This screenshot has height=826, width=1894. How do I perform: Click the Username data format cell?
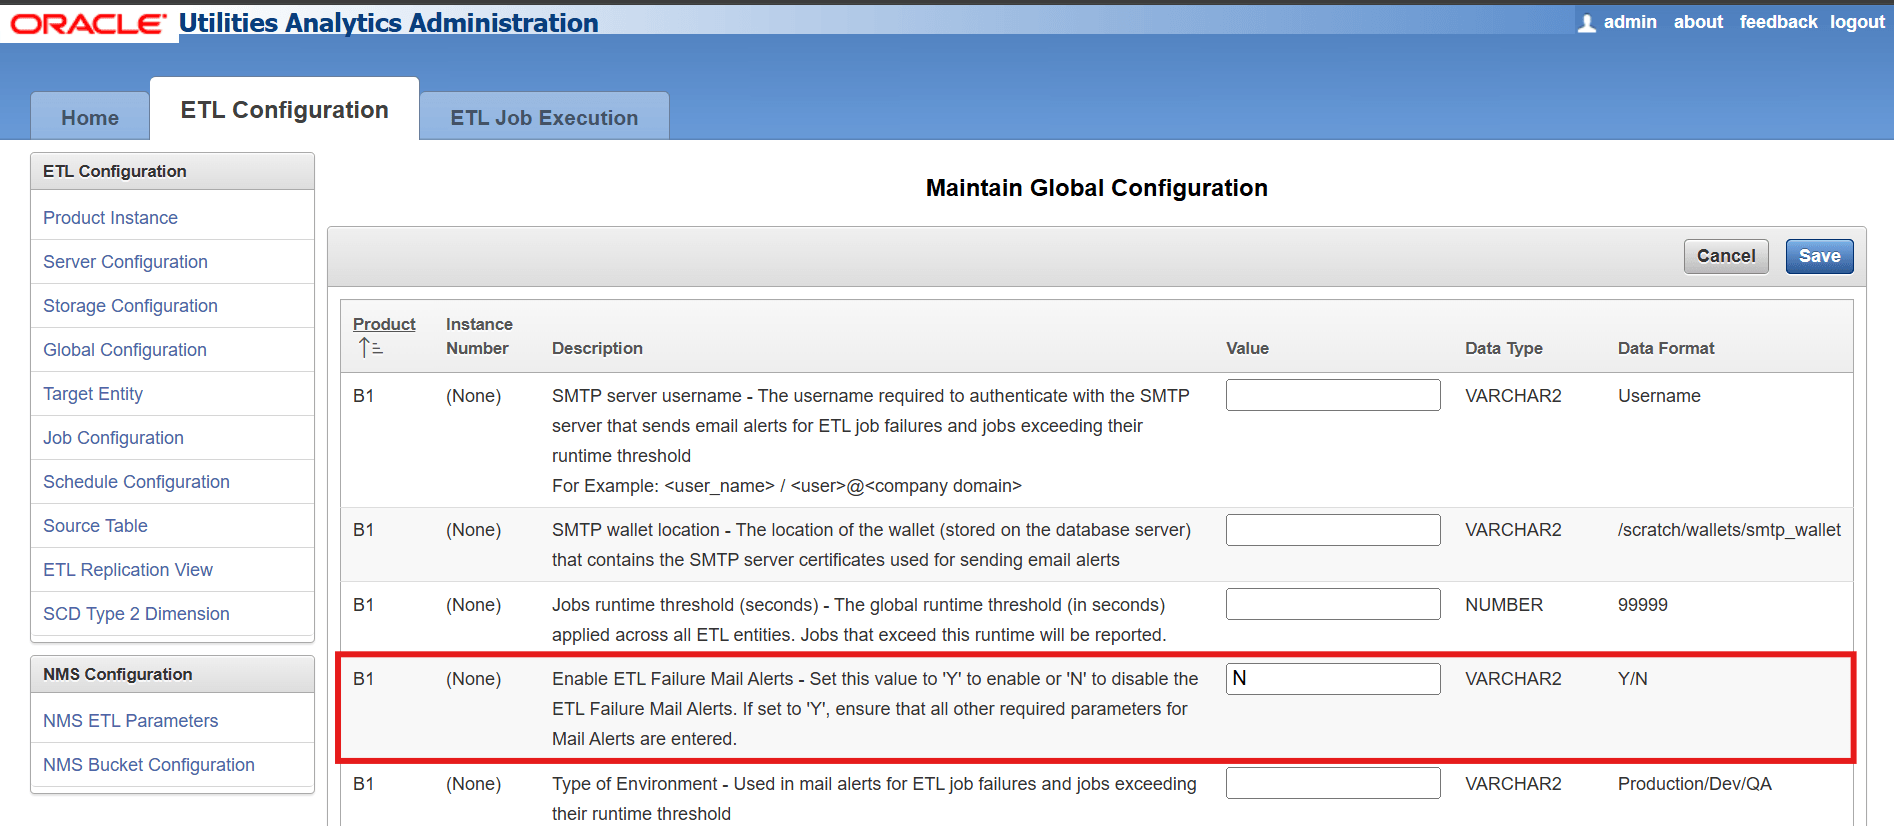(1659, 396)
